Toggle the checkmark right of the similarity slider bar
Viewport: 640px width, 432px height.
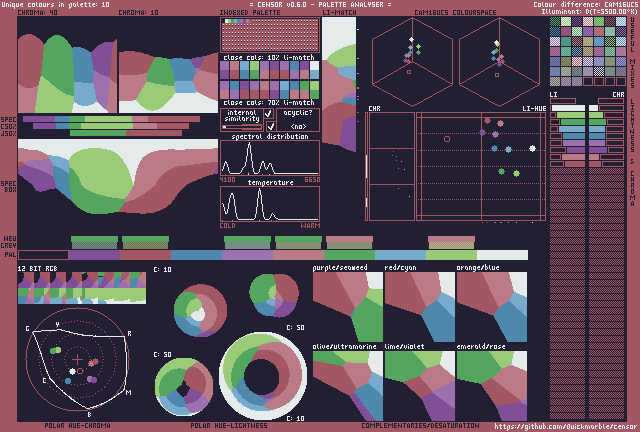point(270,127)
